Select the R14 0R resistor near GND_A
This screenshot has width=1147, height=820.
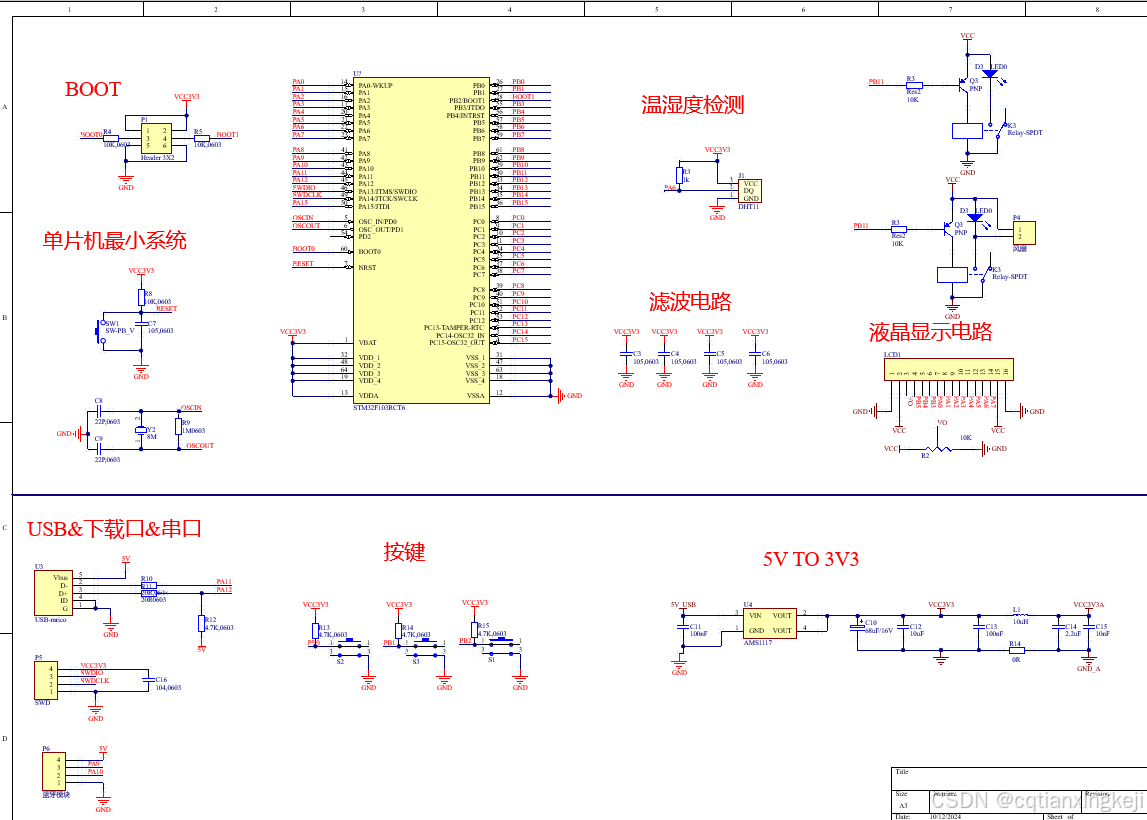coord(1015,650)
